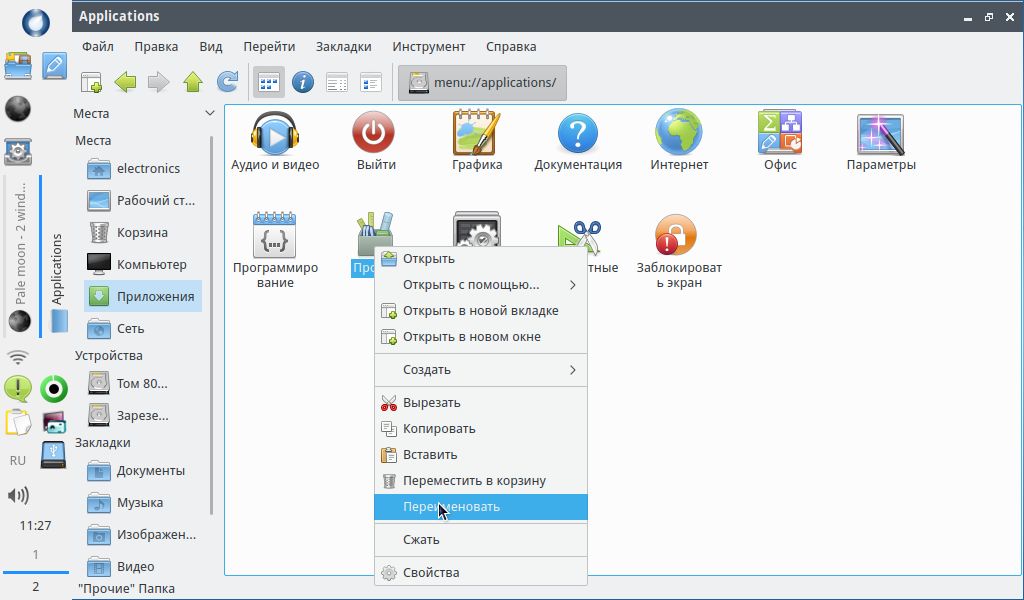Image resolution: width=1024 pixels, height=600 pixels.
Task: Open the Инструмент menu
Action: [x=428, y=46]
